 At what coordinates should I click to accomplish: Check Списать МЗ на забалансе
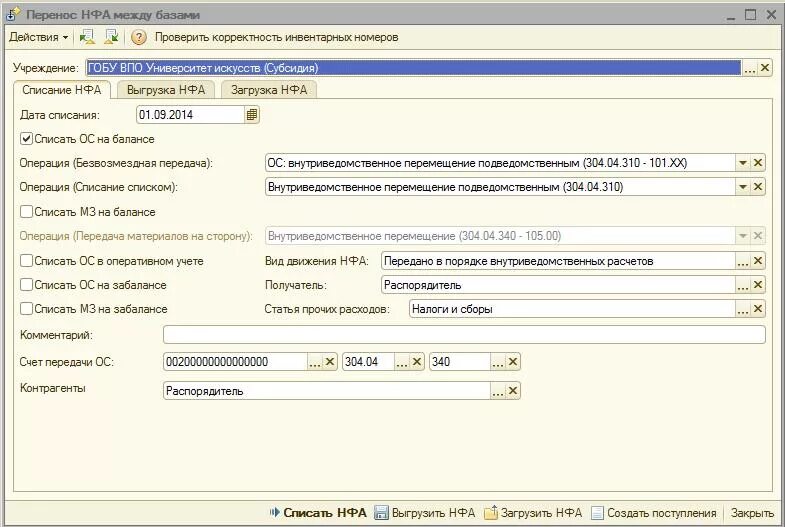click(x=26, y=309)
